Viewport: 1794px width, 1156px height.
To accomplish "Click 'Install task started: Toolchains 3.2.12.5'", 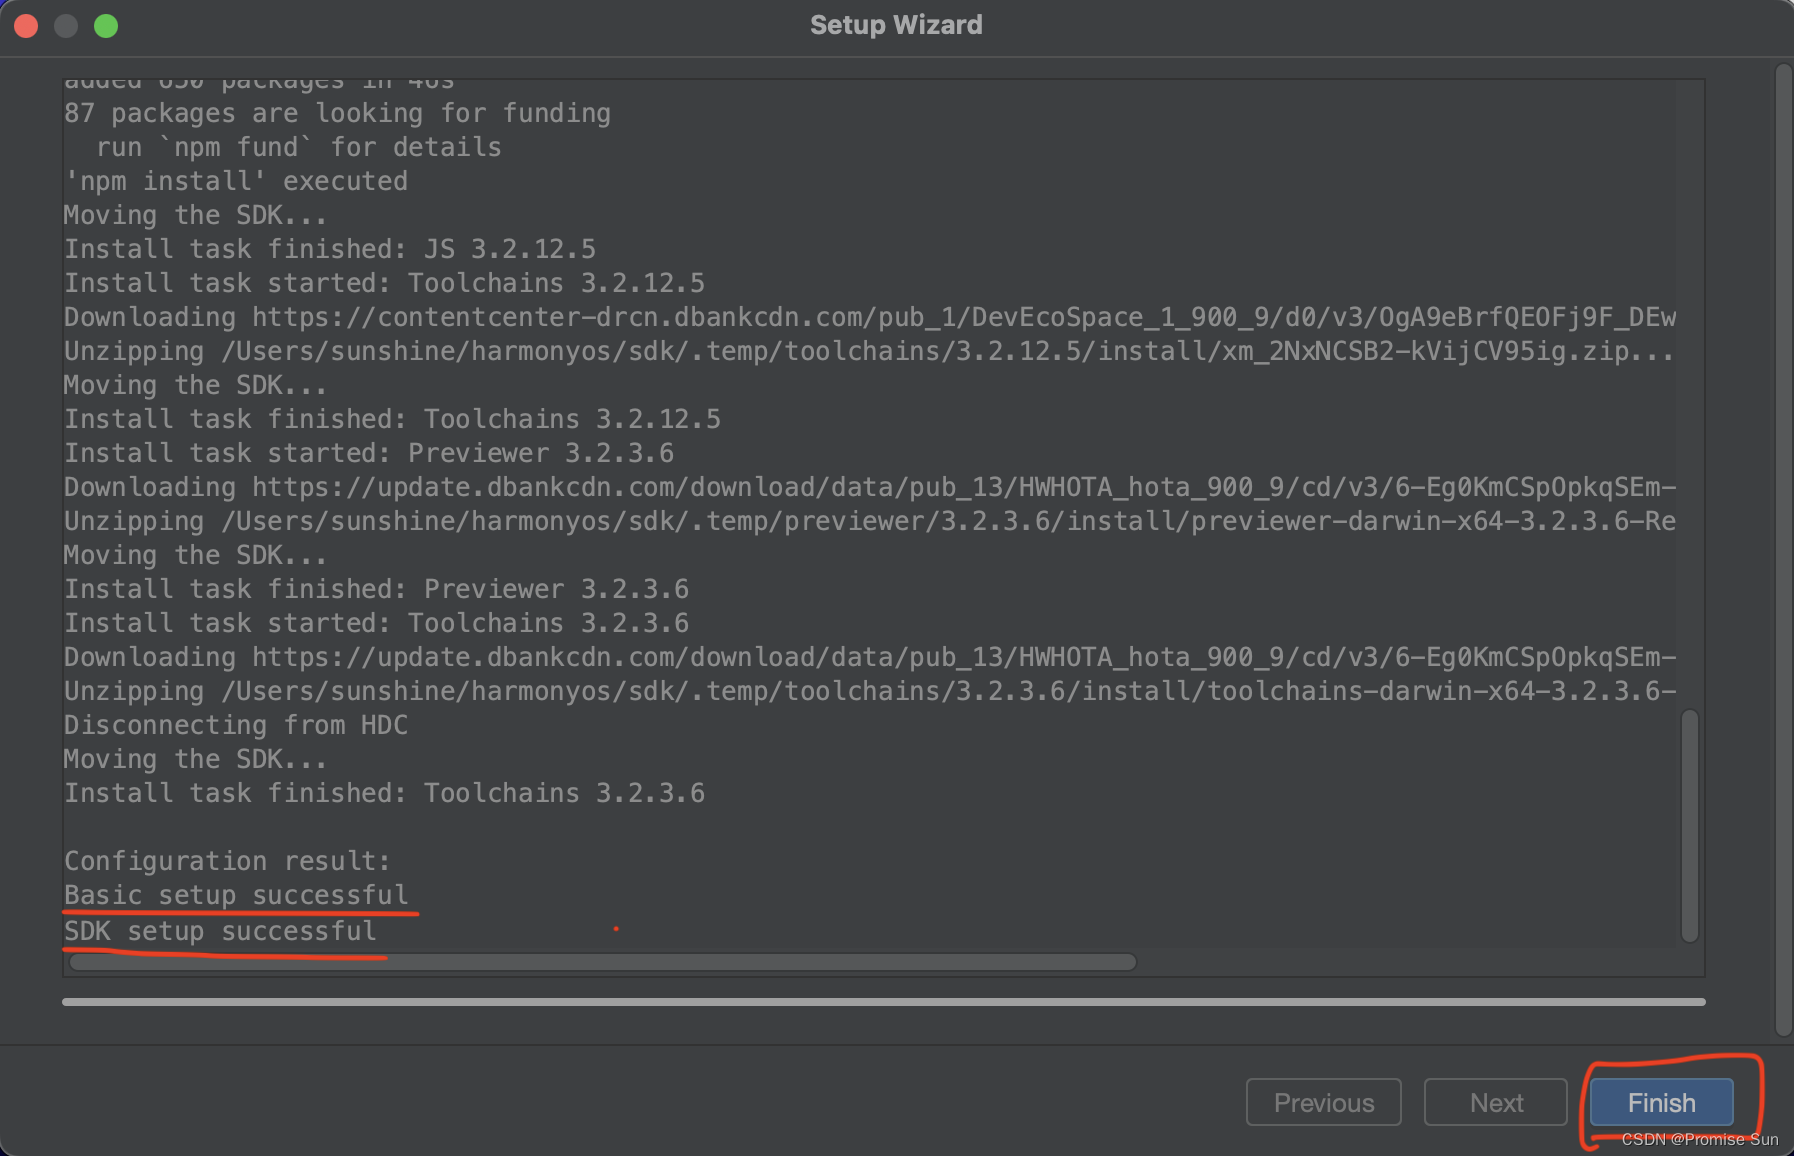I will [385, 283].
